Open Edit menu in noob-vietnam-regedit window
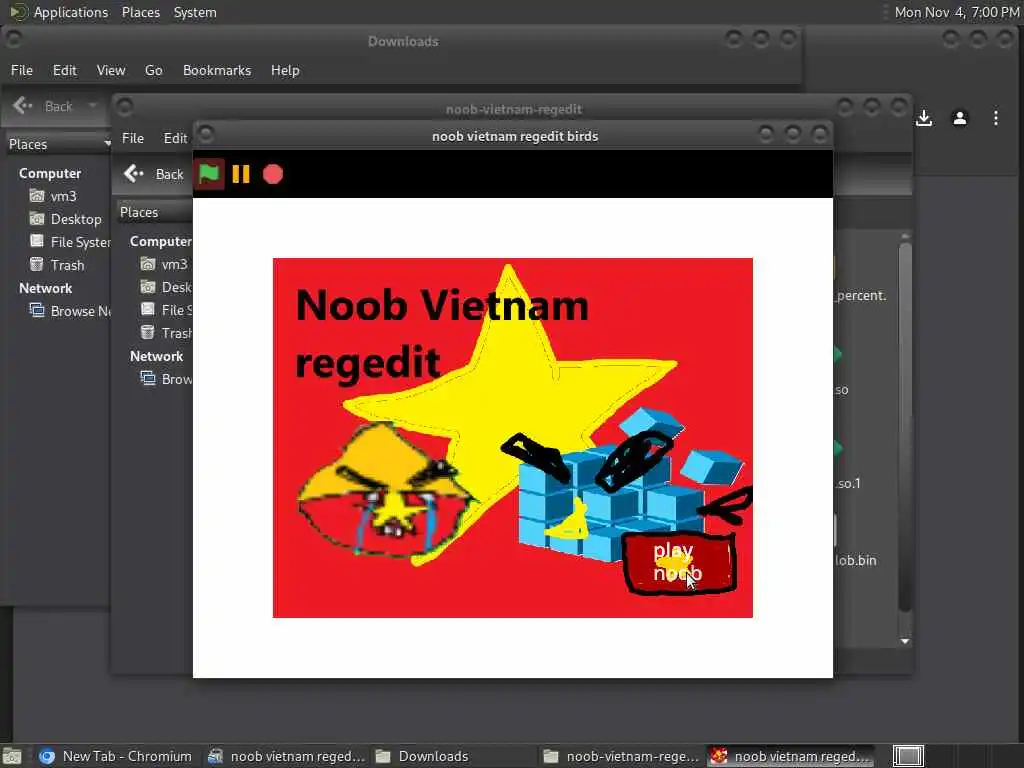 point(175,138)
